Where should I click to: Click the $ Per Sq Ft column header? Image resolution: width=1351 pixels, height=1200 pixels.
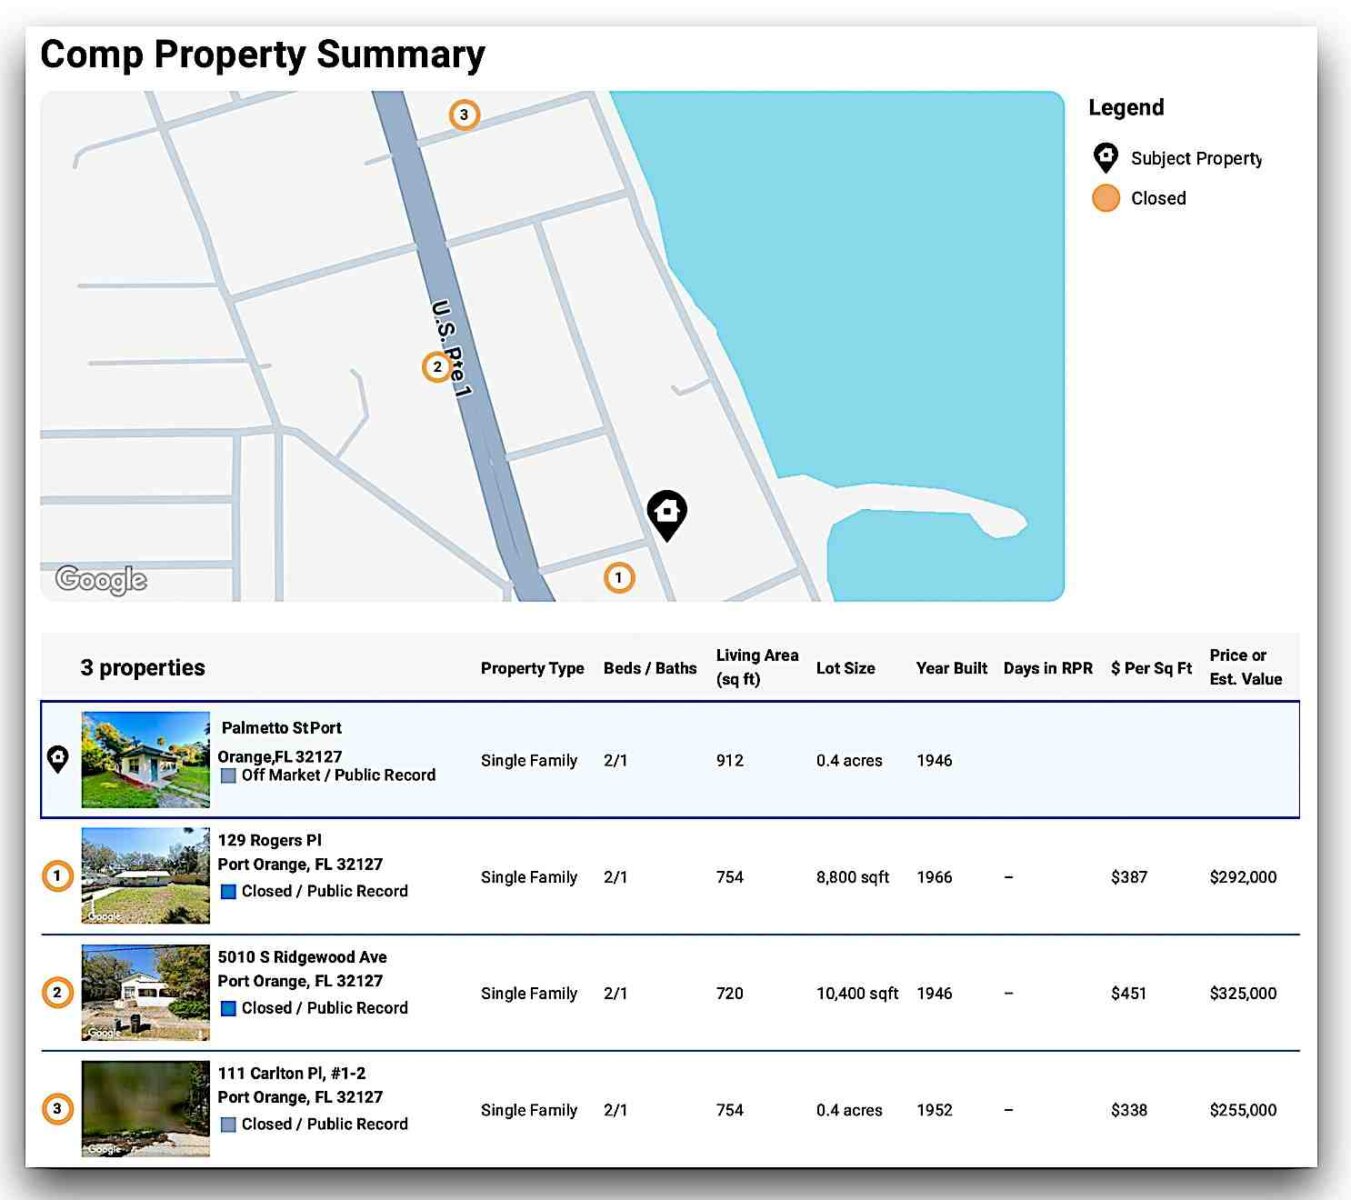1151,668
